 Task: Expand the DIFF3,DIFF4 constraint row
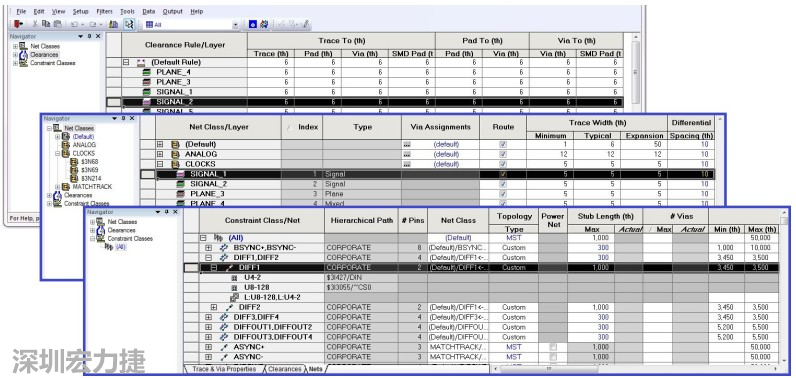[x=208, y=317]
